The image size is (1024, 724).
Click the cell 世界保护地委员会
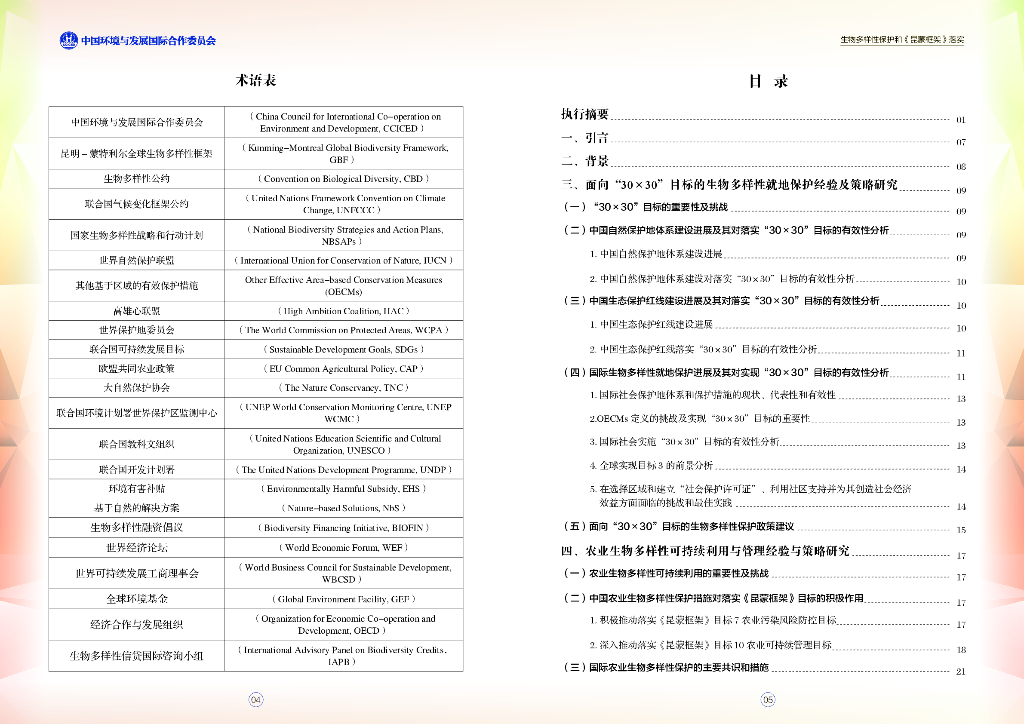click(x=136, y=330)
